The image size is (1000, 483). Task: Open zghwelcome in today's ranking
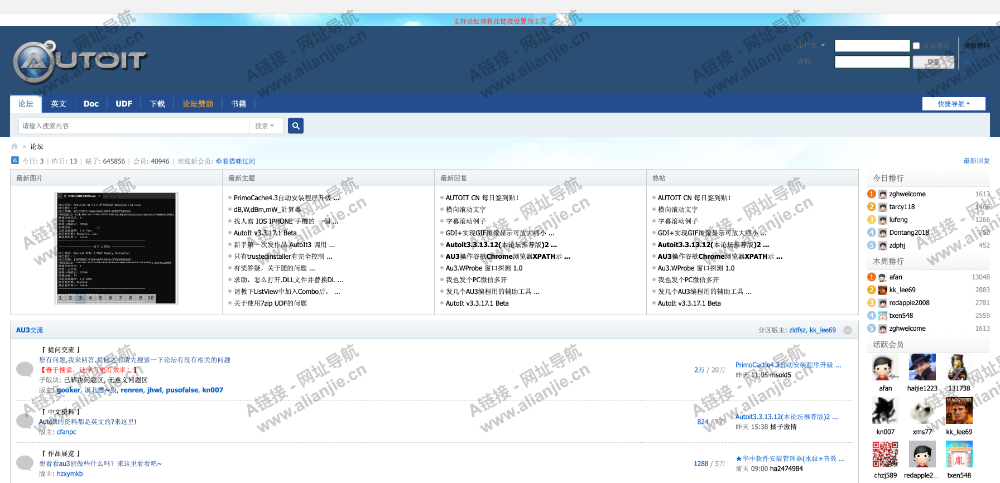pyautogui.click(x=907, y=194)
